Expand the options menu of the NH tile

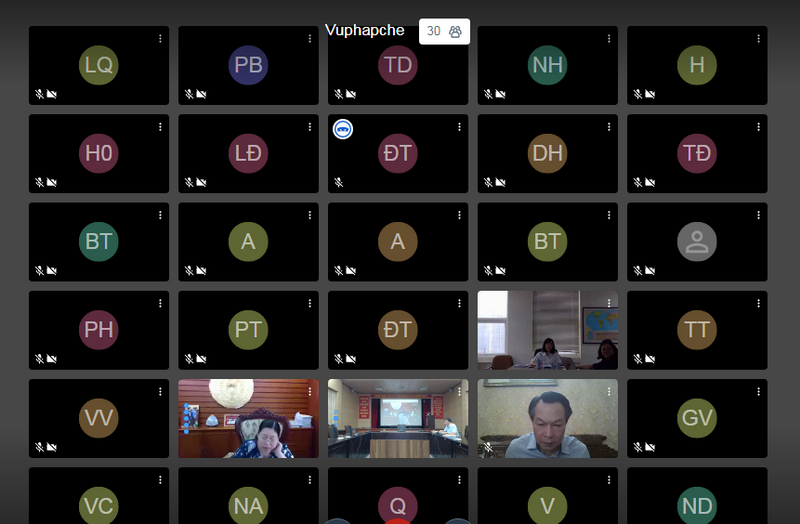609,39
